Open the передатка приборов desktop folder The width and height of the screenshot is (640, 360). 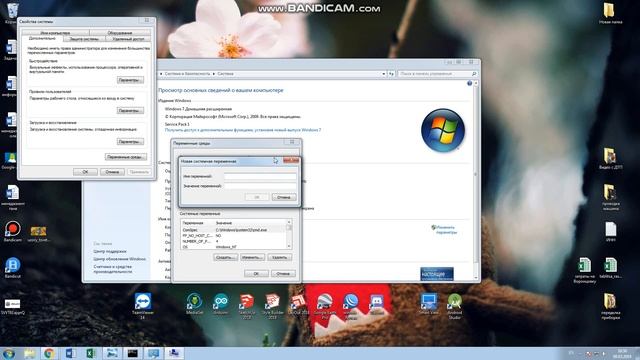point(610,306)
